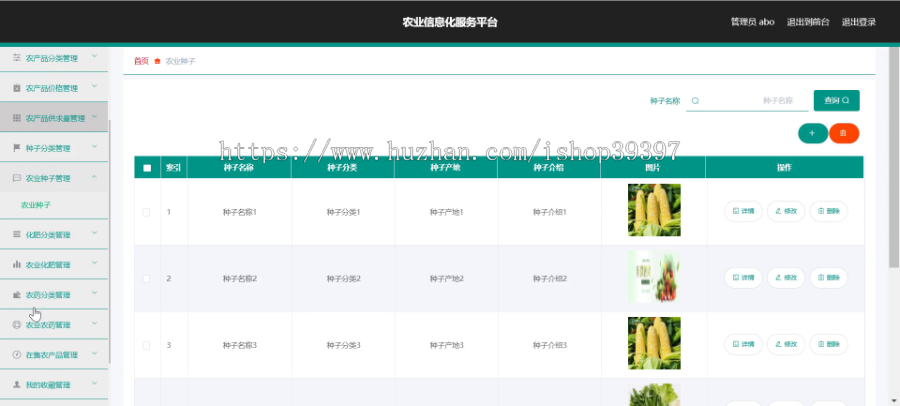This screenshot has width=900, height=406.
Task: Check the checkbox for row 3
Action: 146,345
